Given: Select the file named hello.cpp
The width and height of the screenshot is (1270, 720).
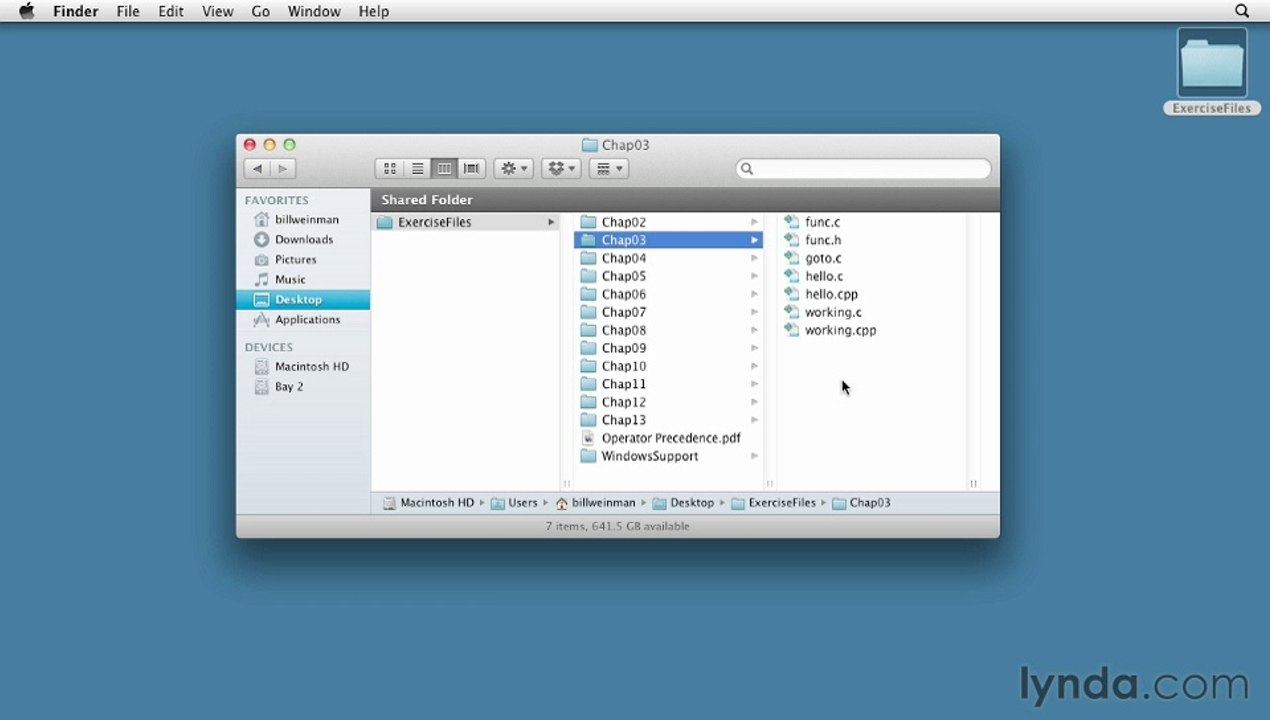Looking at the screenshot, I should tap(831, 294).
